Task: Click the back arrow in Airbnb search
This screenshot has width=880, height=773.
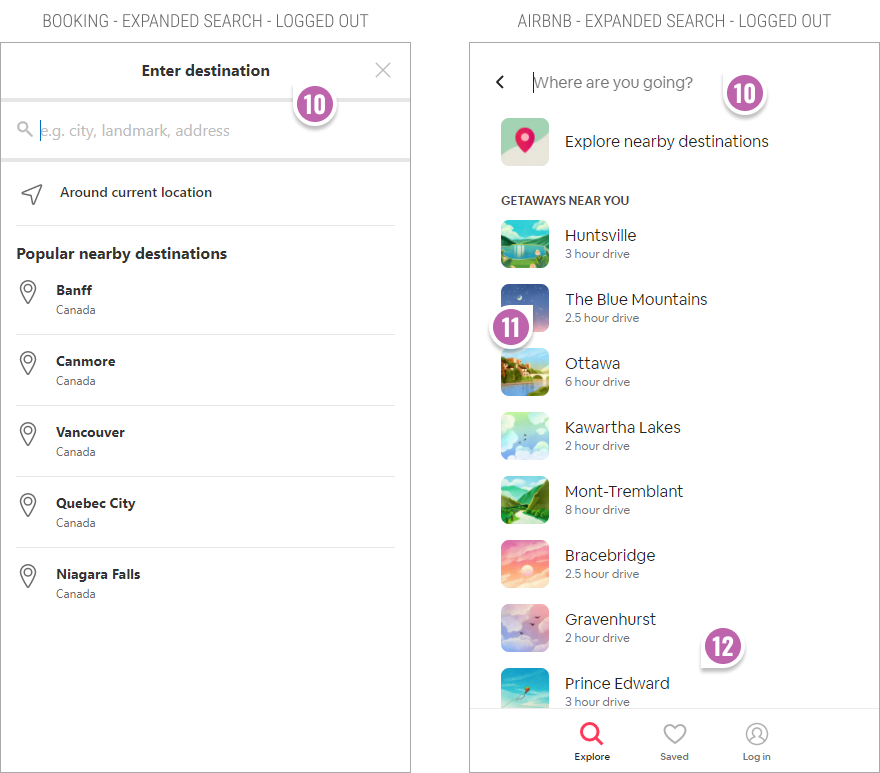Action: (500, 82)
